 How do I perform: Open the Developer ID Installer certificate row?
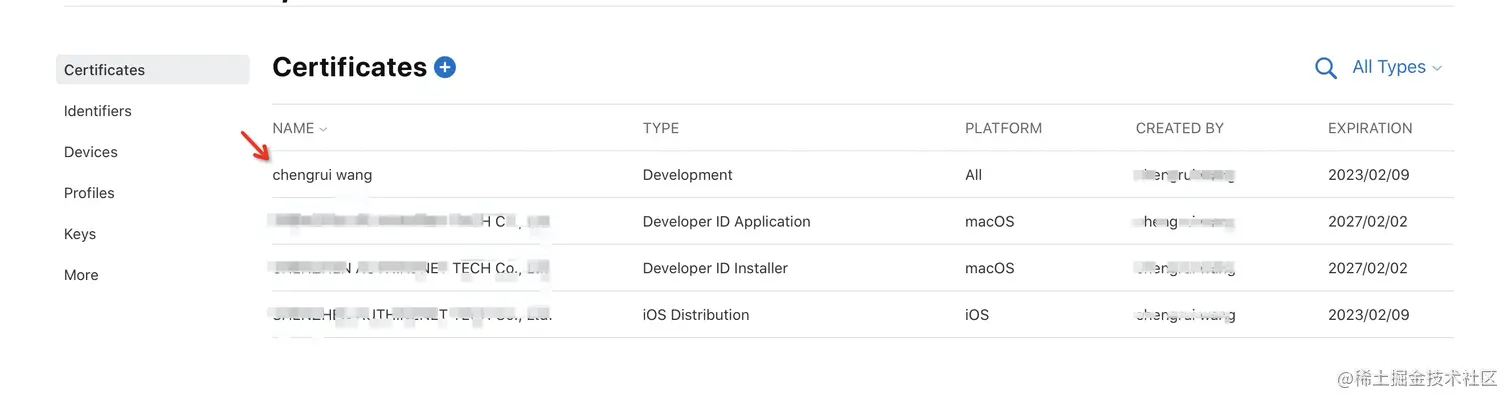[x=715, y=268]
